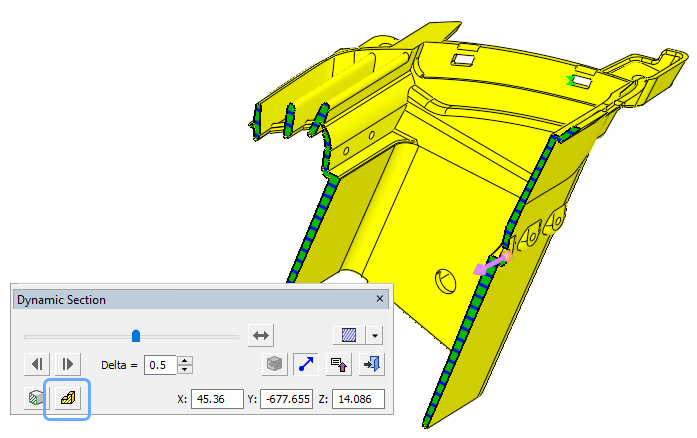Click the highlighted yellow stepped section icon
Viewport: 697px width, 438px height.
pyautogui.click(x=68, y=398)
